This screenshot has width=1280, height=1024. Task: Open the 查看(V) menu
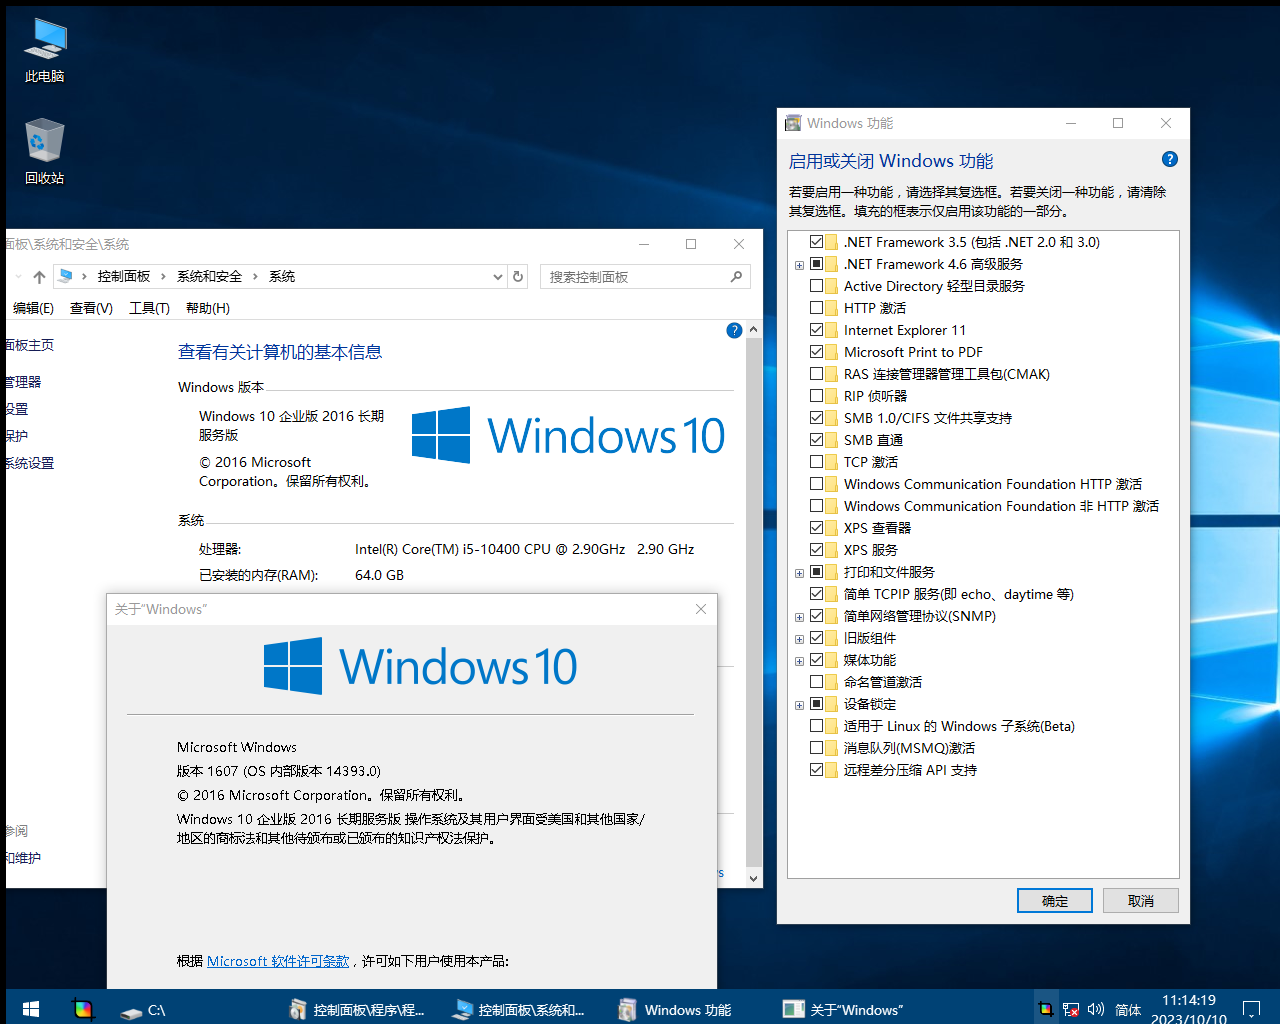(x=91, y=308)
